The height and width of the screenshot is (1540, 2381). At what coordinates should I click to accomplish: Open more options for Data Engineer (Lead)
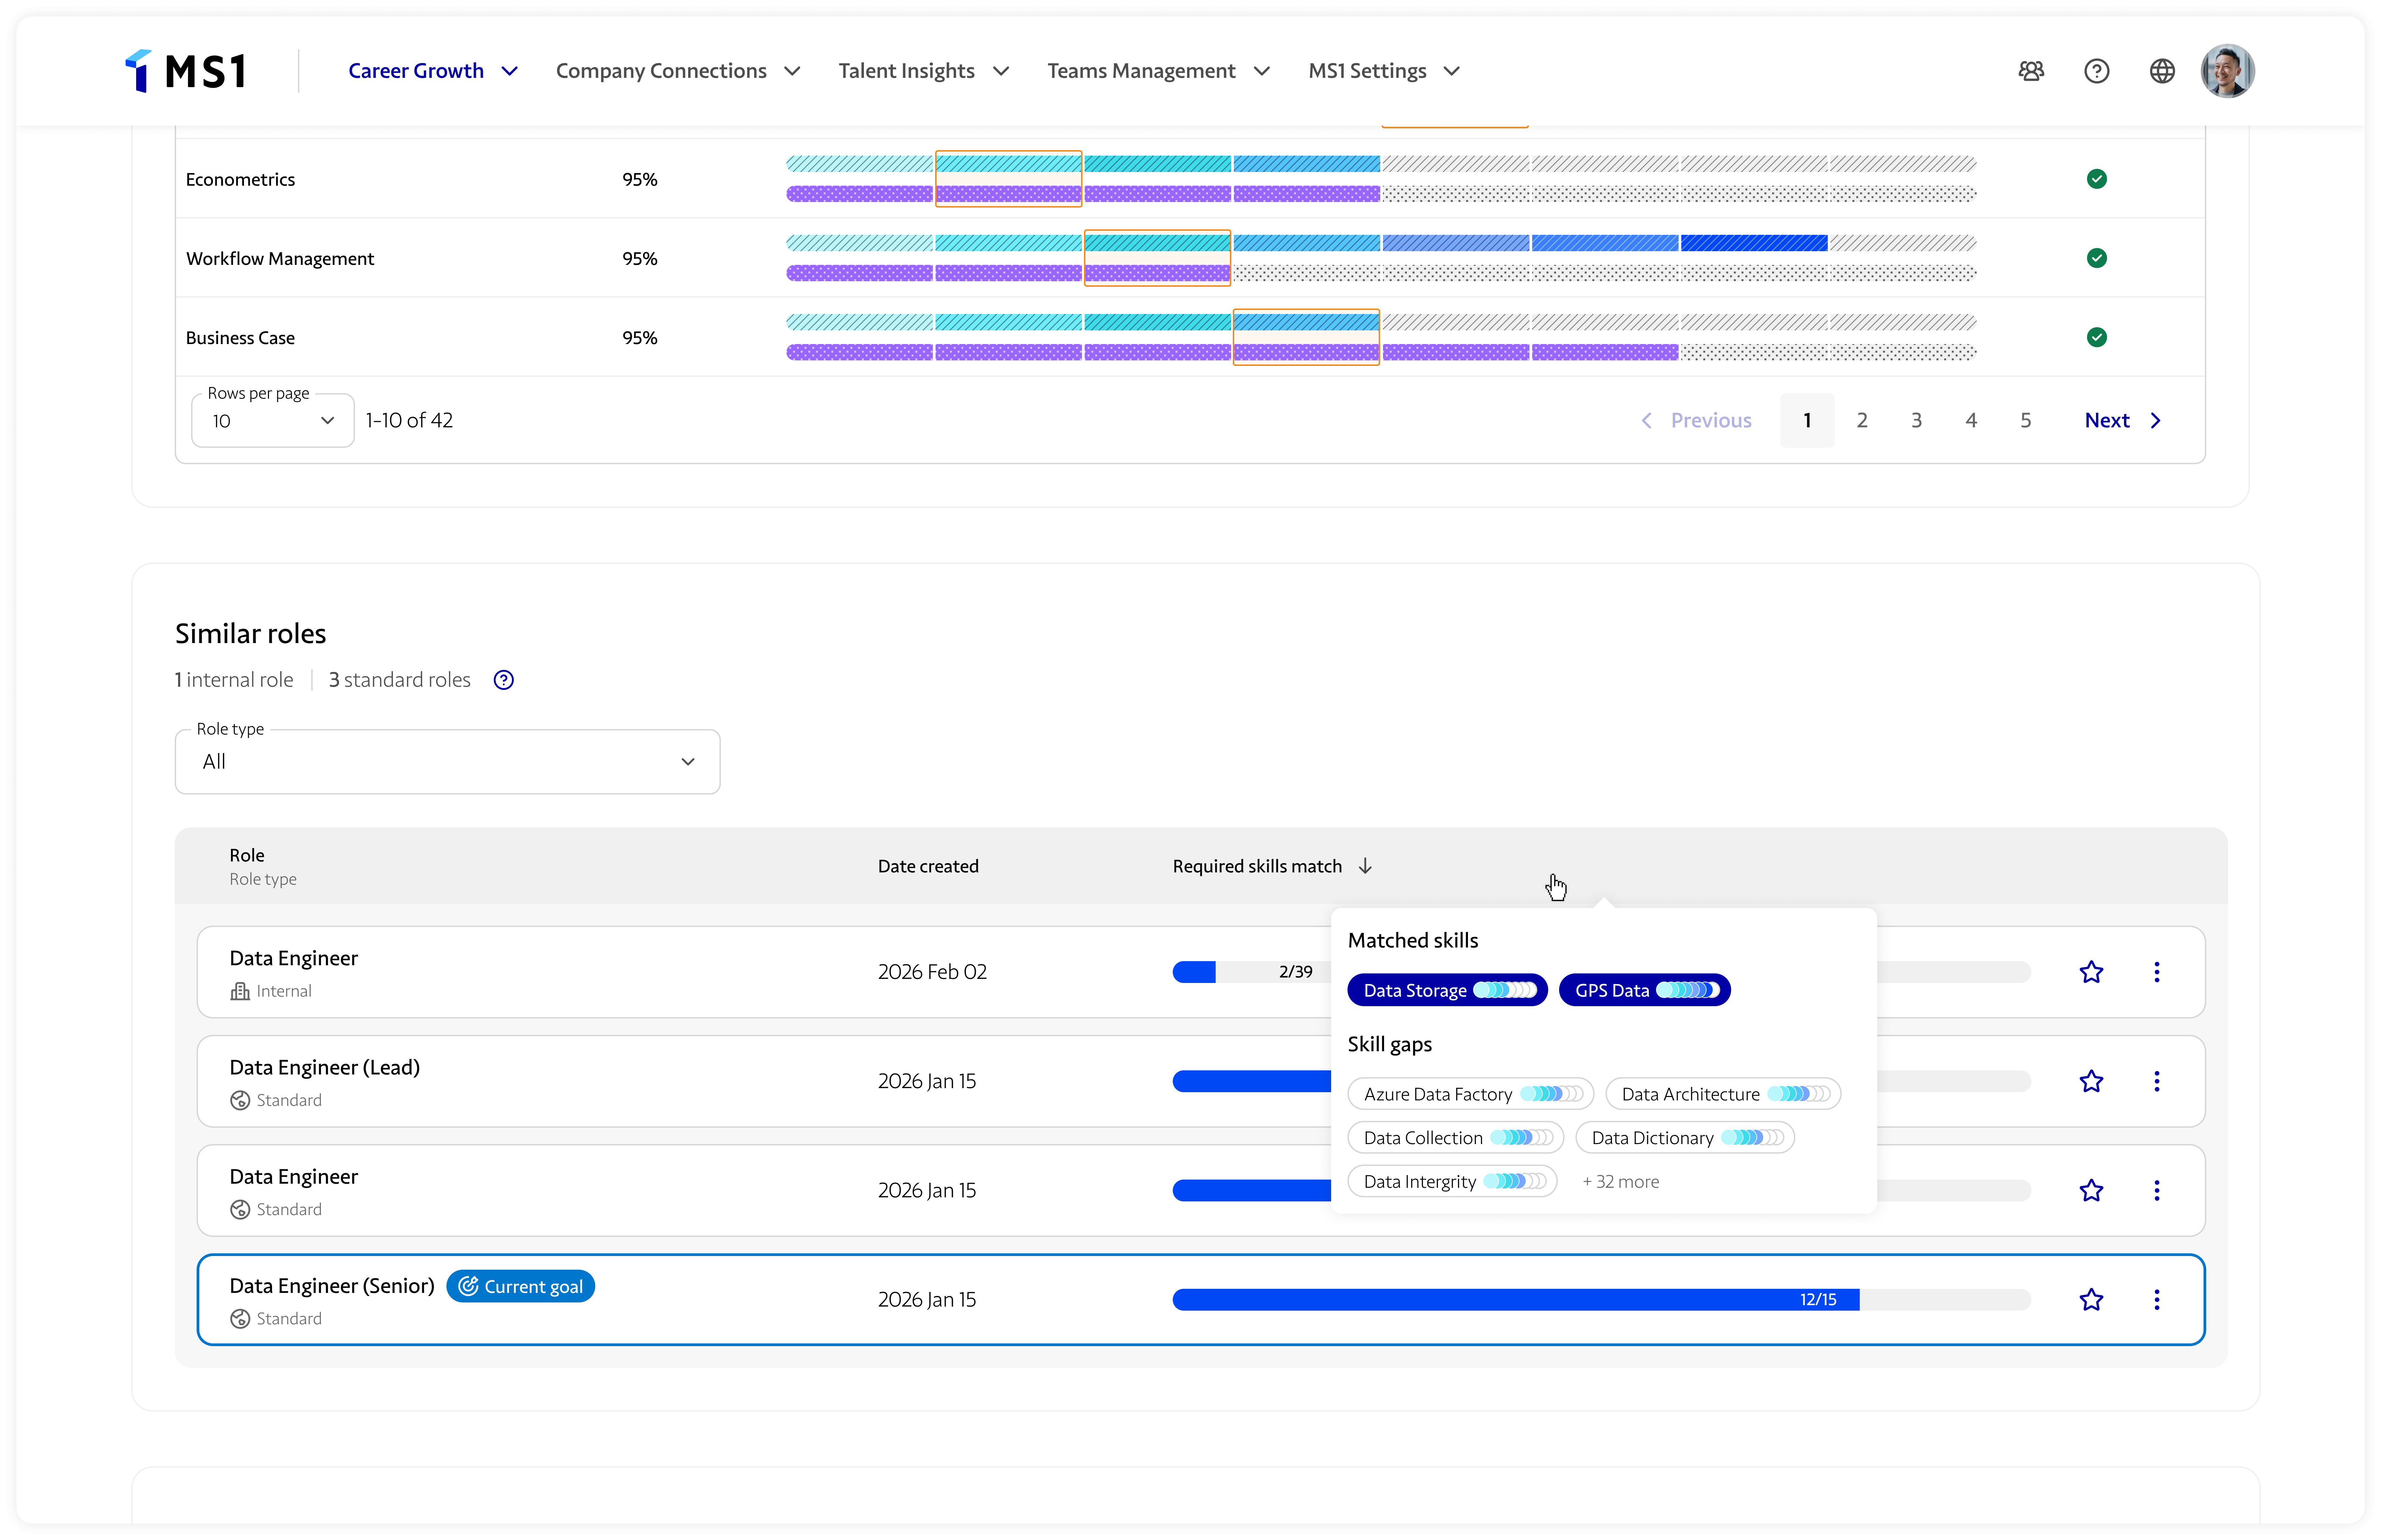pos(2157,1081)
